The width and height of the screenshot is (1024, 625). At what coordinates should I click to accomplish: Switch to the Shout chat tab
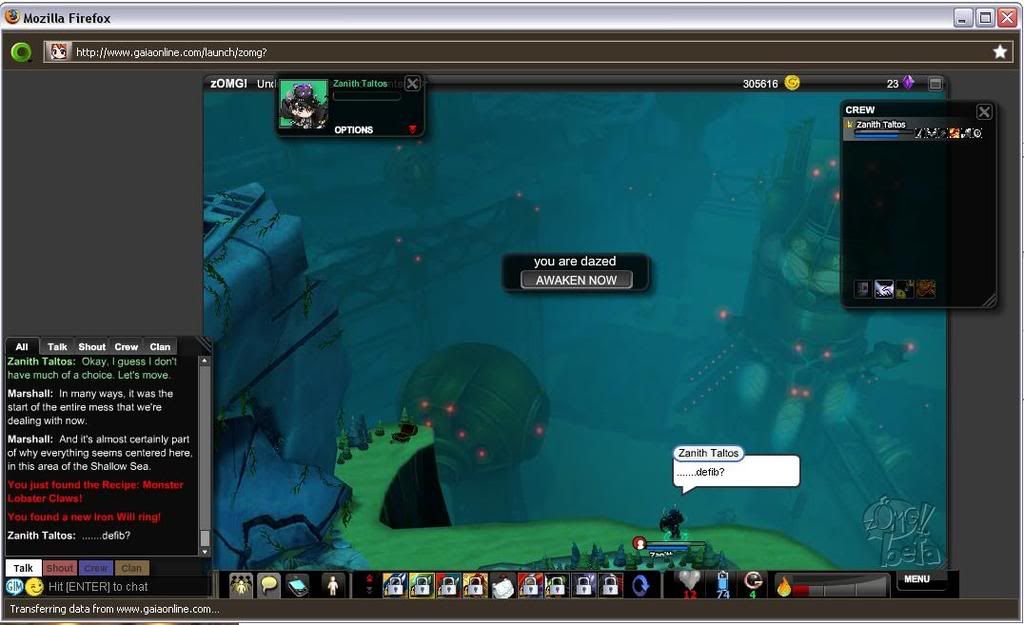coord(92,347)
